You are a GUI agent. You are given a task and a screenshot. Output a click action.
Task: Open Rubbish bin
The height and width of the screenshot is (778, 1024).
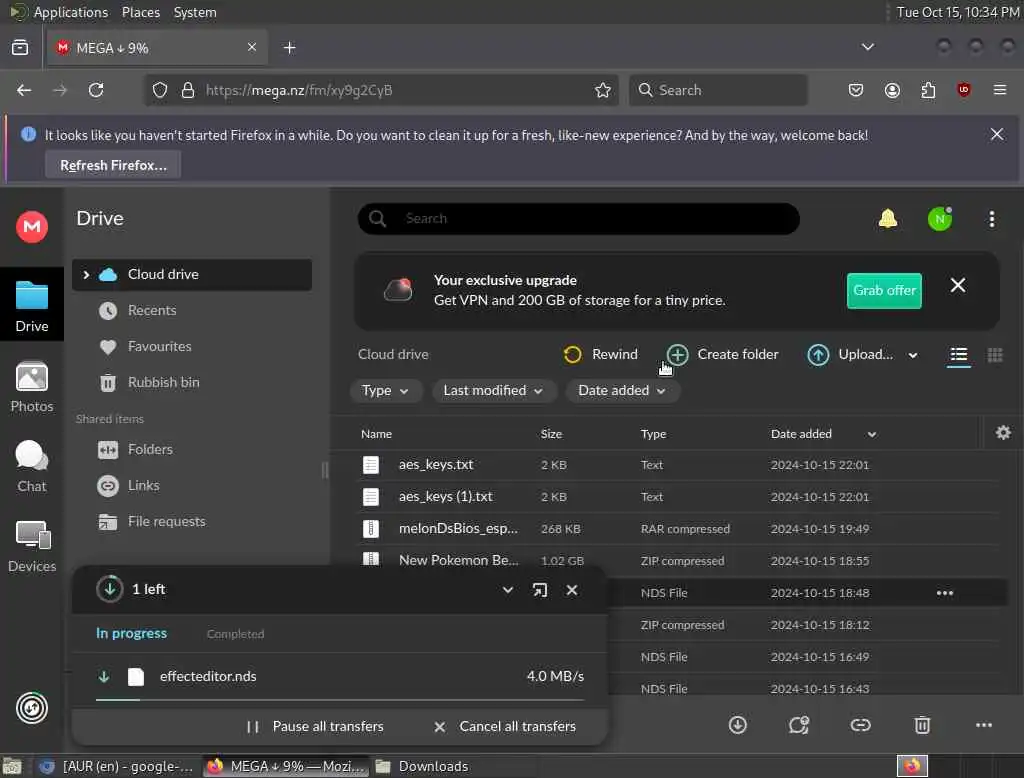pyautogui.click(x=163, y=383)
